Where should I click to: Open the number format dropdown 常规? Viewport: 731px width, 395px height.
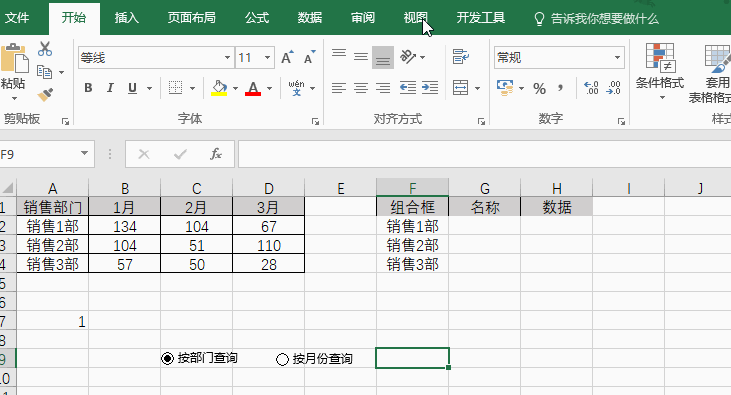click(x=617, y=58)
